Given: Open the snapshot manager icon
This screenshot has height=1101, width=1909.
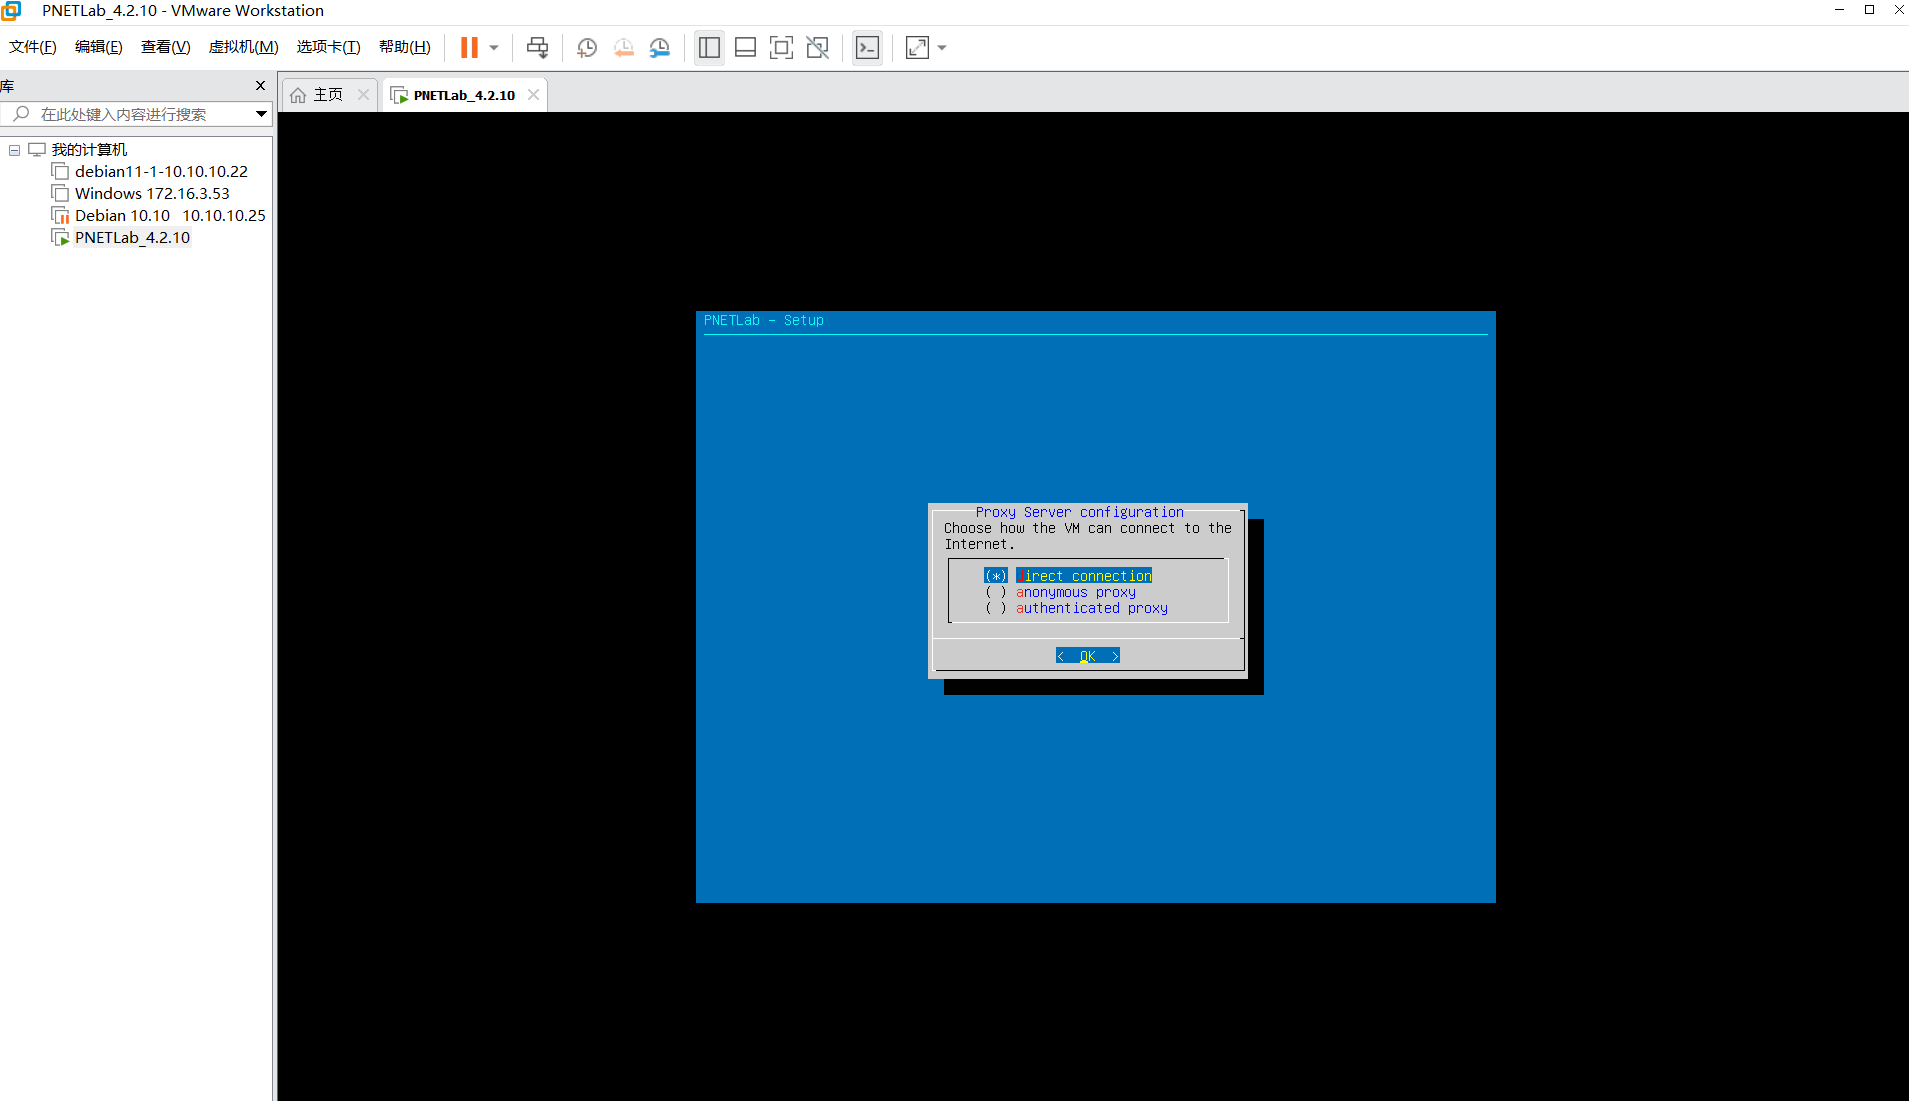Looking at the screenshot, I should pos(660,47).
